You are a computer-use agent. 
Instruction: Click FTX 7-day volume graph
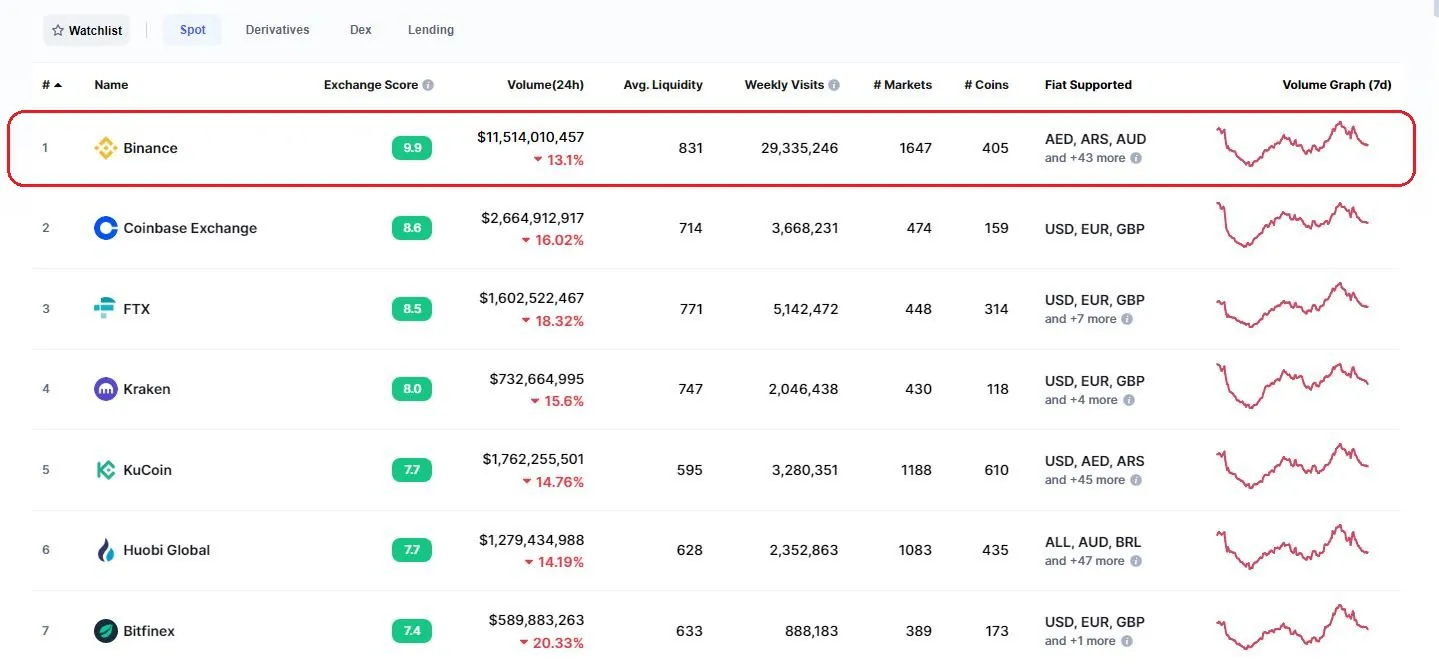tap(1292, 305)
